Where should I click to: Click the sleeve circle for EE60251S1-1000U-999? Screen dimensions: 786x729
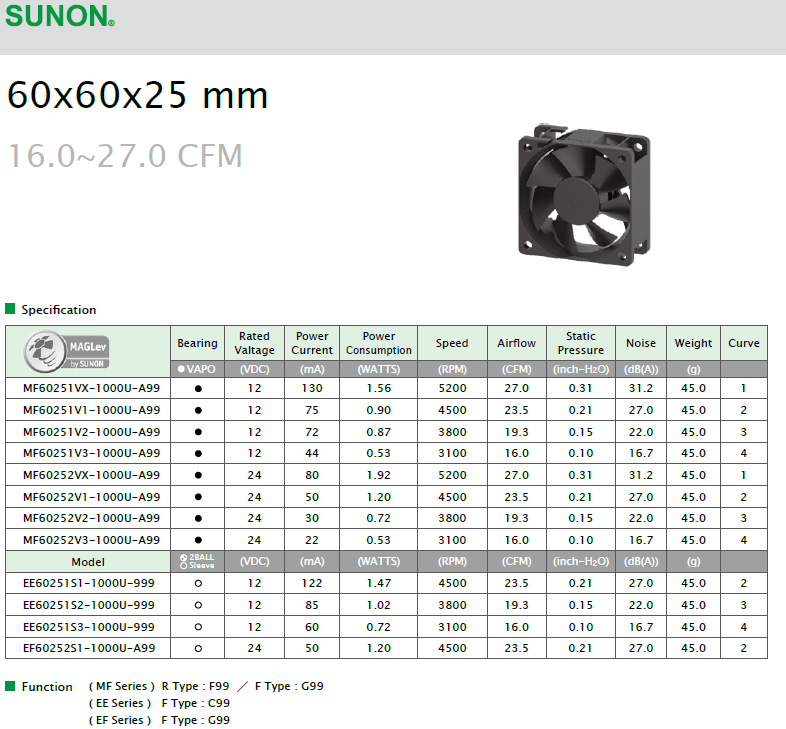coord(198,584)
